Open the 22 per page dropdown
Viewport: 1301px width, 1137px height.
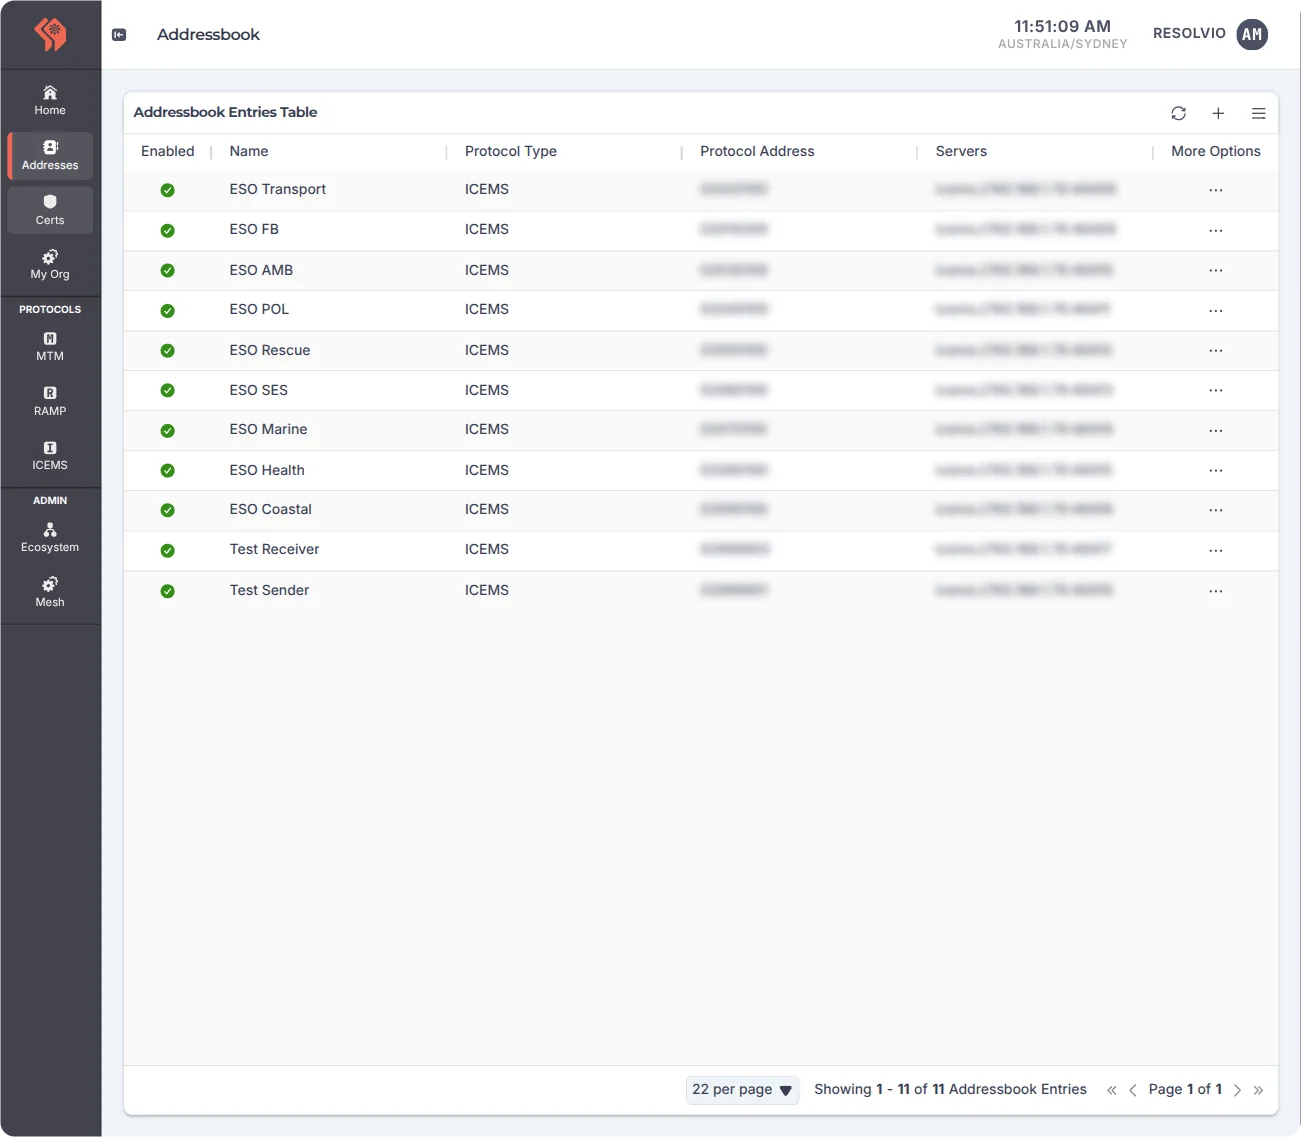click(742, 1090)
